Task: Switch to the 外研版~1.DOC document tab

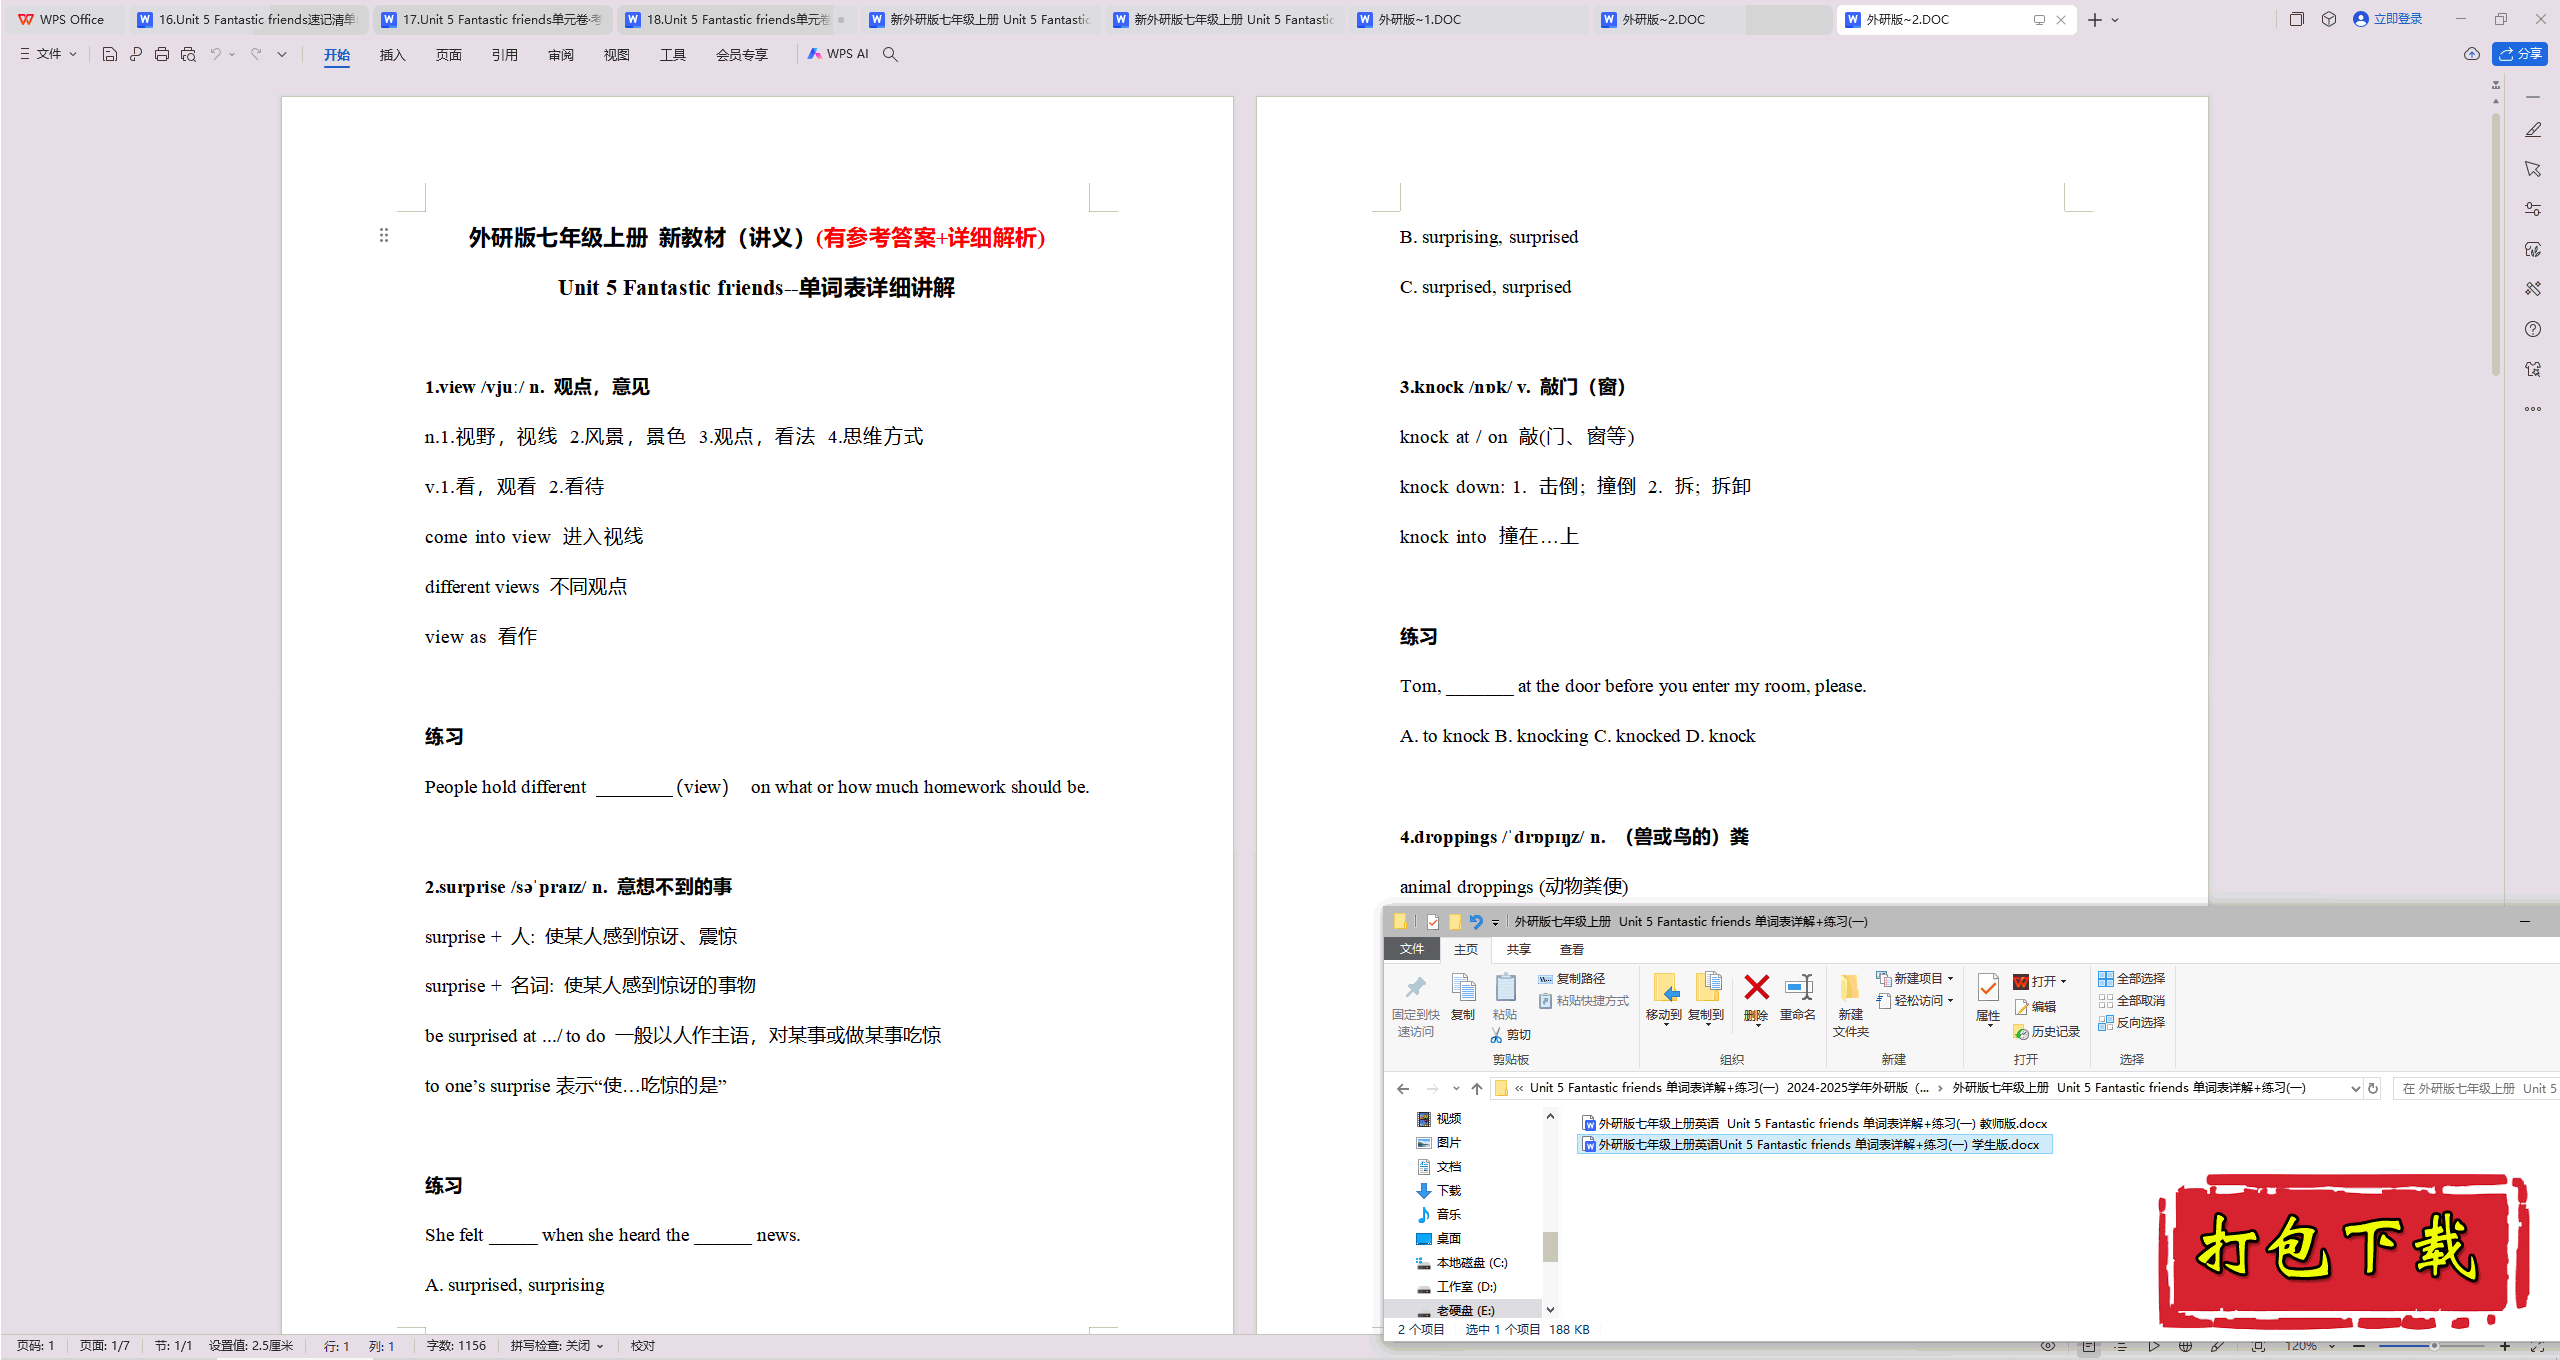Action: click(x=1468, y=19)
